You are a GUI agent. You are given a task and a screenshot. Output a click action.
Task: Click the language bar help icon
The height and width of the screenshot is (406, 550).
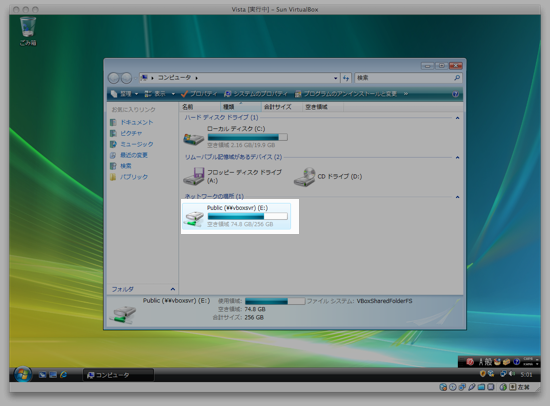click(x=516, y=362)
